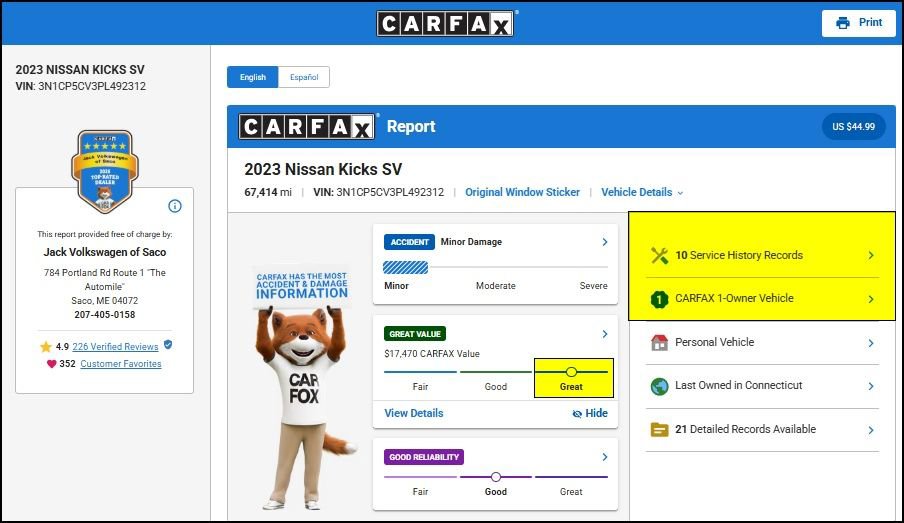The height and width of the screenshot is (523, 904).
Task: Click Jack Volkswagen of Saco name
Action: point(104,252)
